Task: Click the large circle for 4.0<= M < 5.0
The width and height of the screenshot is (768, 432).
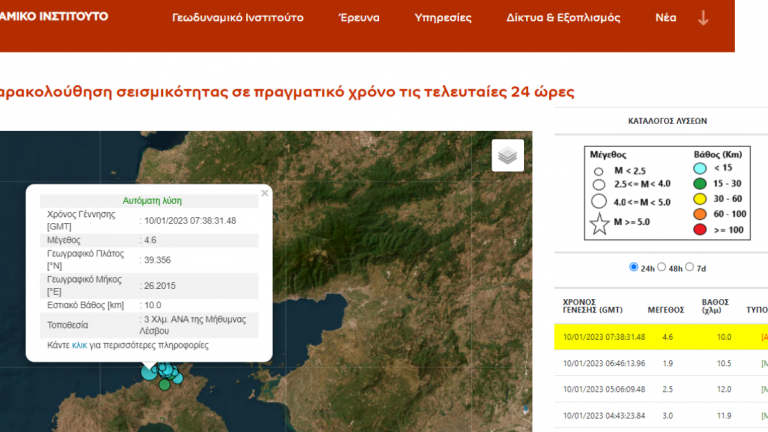Action: click(x=599, y=201)
